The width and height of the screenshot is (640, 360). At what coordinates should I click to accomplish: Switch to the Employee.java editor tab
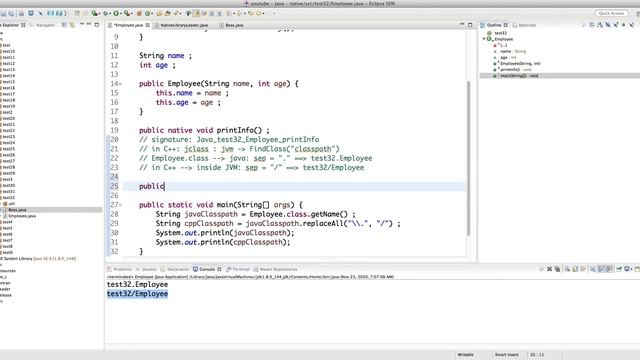128,25
